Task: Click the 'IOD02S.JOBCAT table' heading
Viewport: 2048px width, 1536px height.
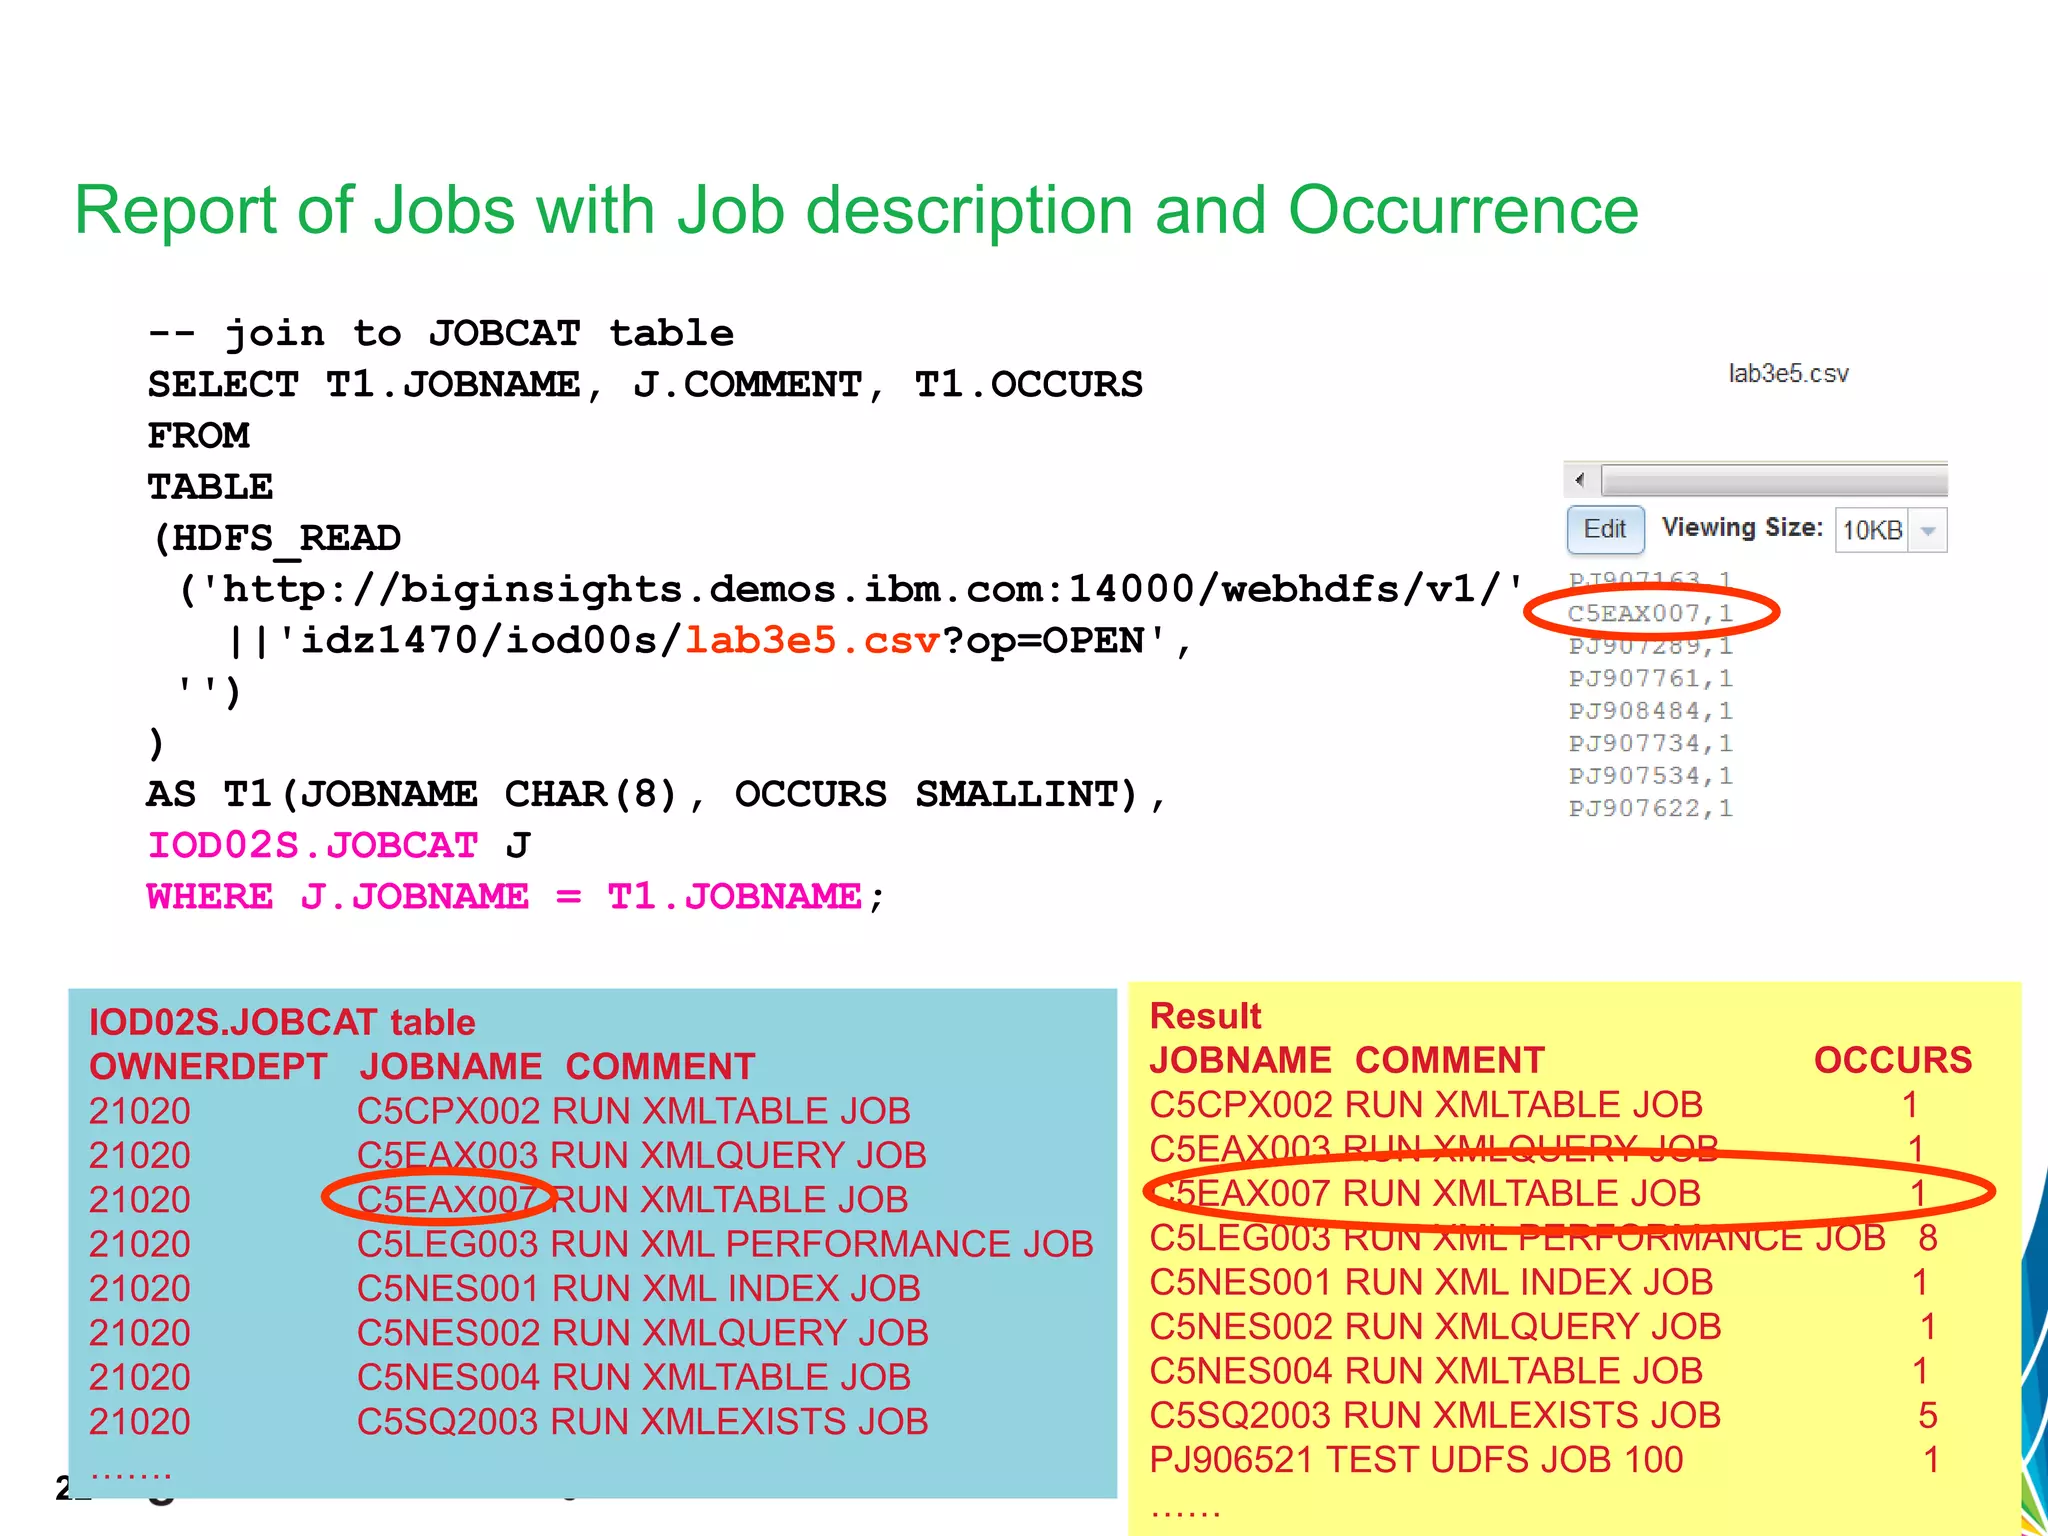Action: point(282,1022)
